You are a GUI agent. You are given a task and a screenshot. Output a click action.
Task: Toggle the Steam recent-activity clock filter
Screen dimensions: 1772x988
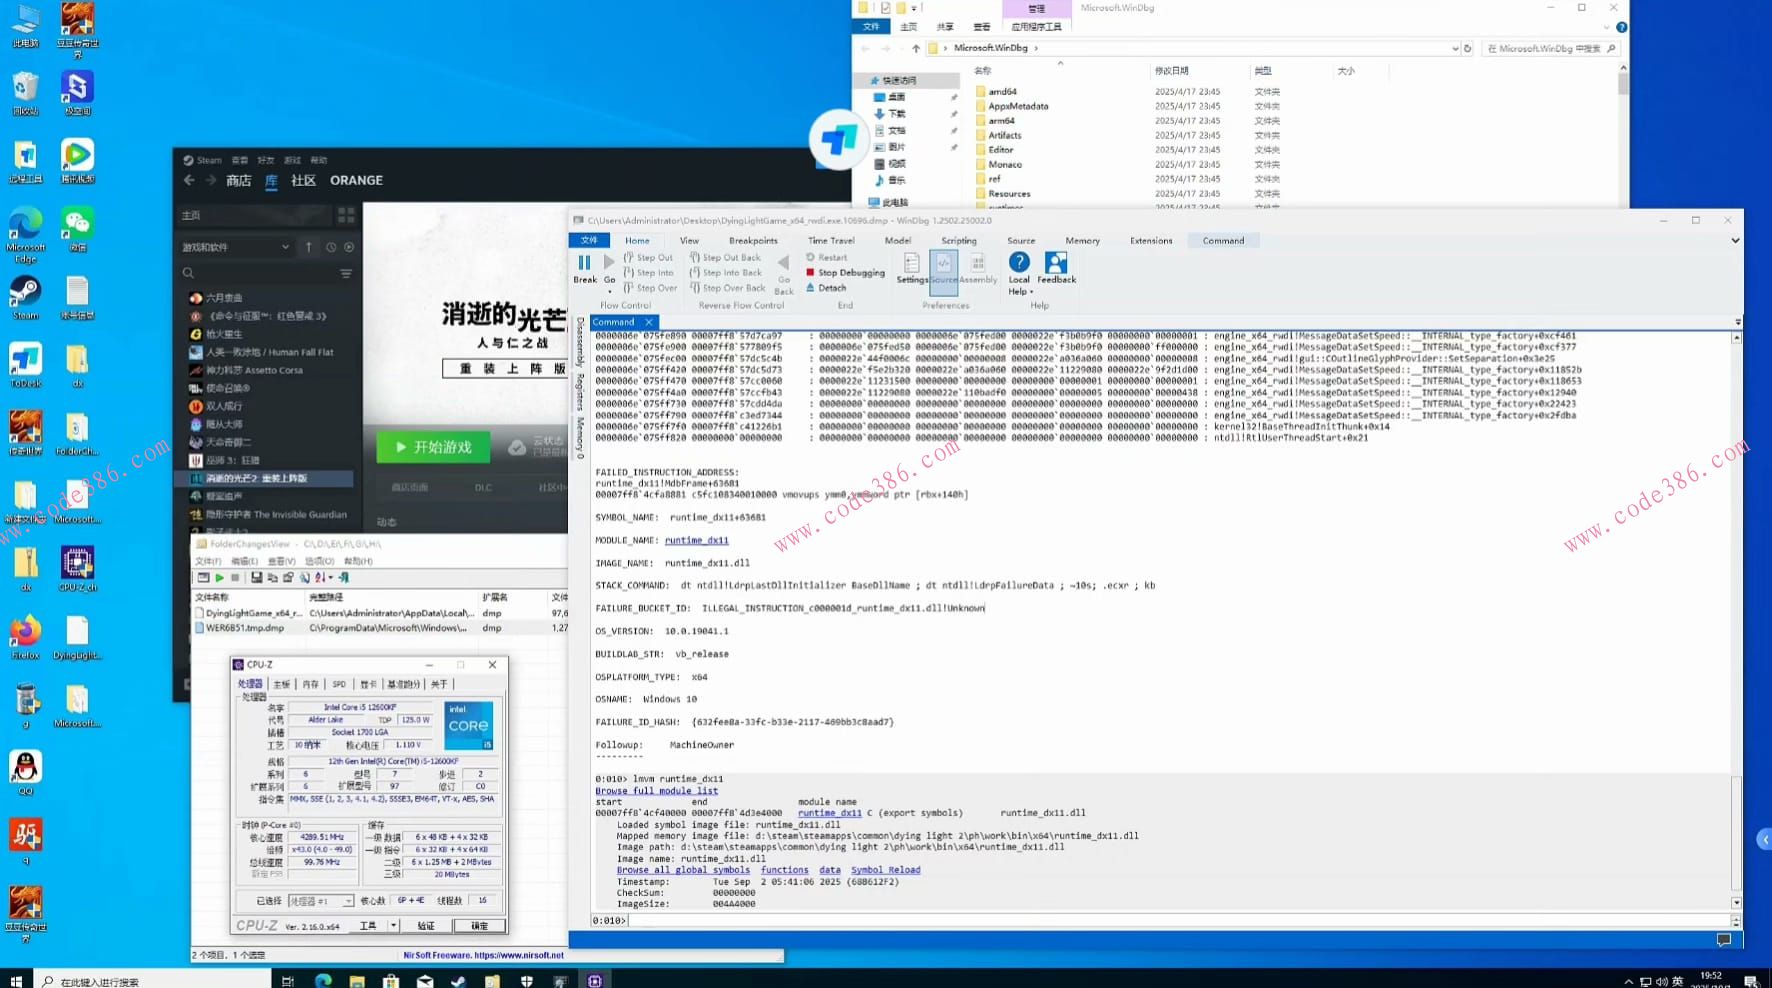(331, 247)
